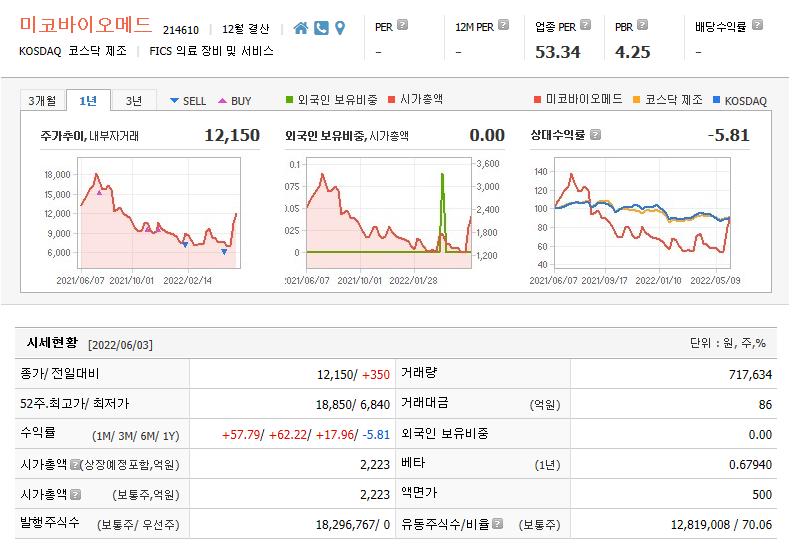Open help icon next to 업종 PER
Screen dimensions: 789x552
click(x=585, y=25)
